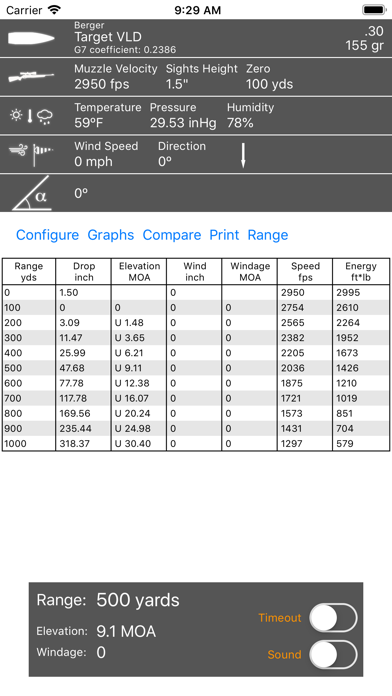Tap the wind direction arrow indicator
392x696 pixels.
243,155
